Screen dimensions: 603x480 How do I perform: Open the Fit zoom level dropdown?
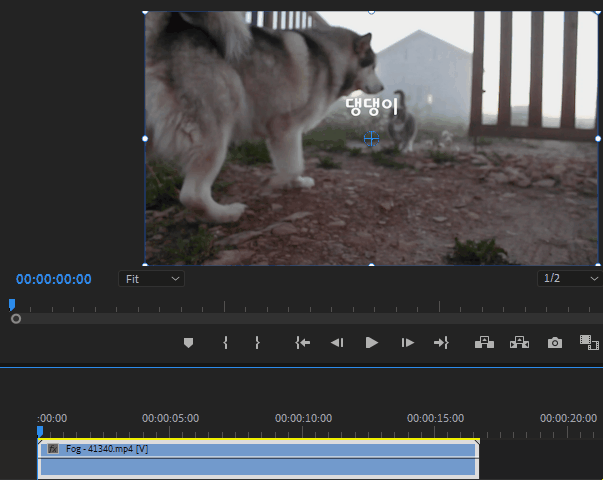coord(152,279)
